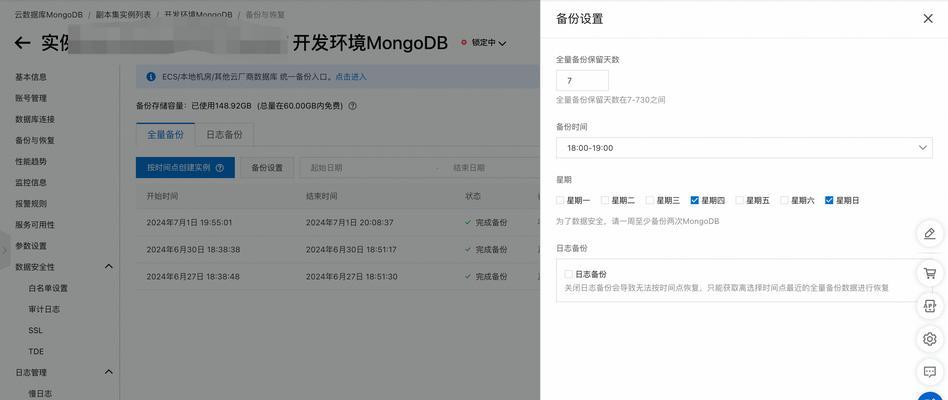
Task: Collapse the 数据安全性 sidebar section
Action: click(x=109, y=266)
